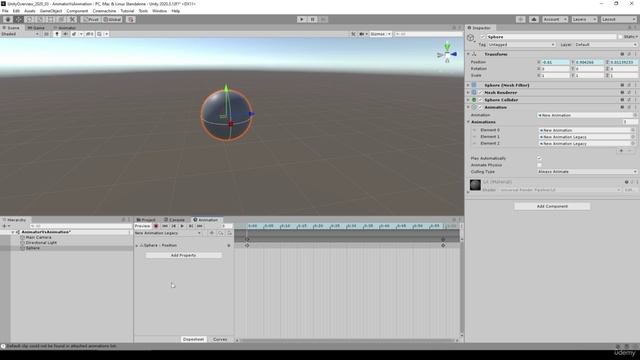Select the Rect tool in toolbar
The width and height of the screenshot is (640, 360).
click(51, 19)
